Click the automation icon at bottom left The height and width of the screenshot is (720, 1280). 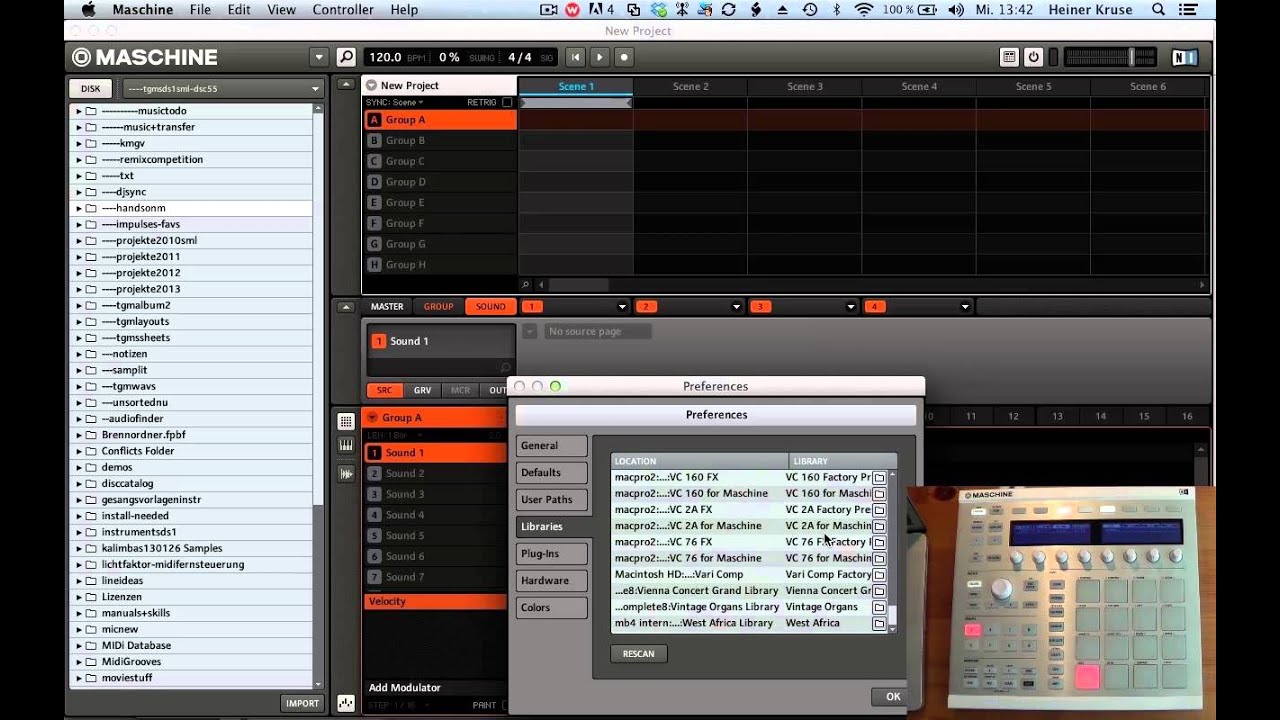(x=346, y=703)
